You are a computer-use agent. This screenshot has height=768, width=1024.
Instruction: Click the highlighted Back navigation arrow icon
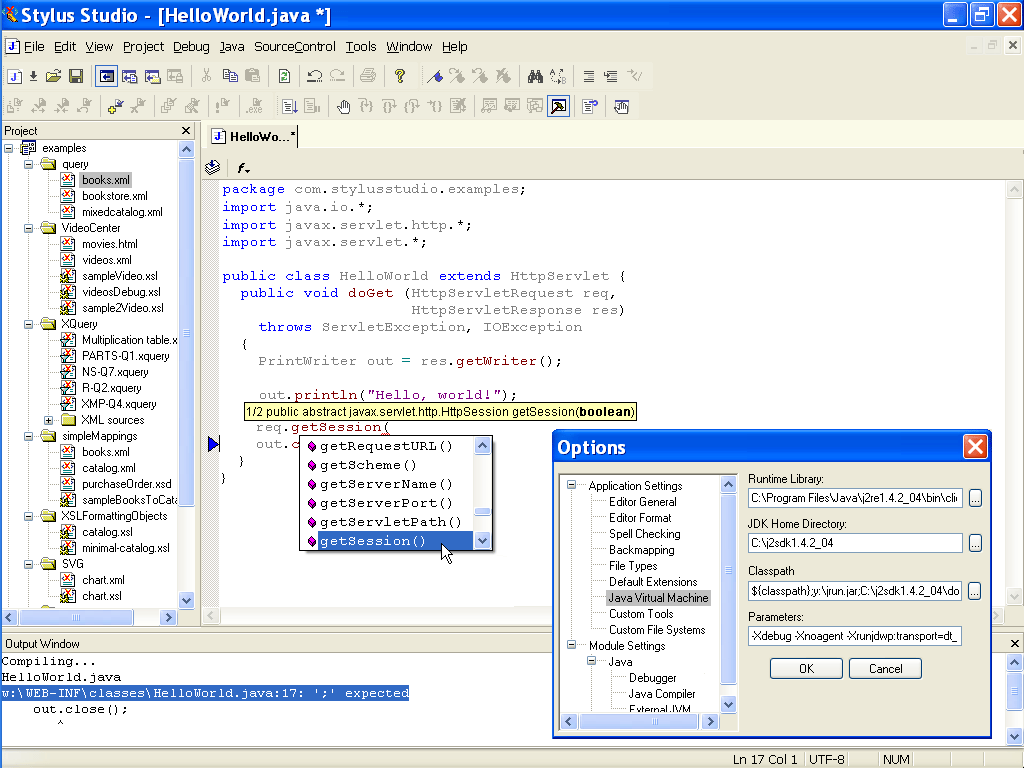tap(106, 76)
